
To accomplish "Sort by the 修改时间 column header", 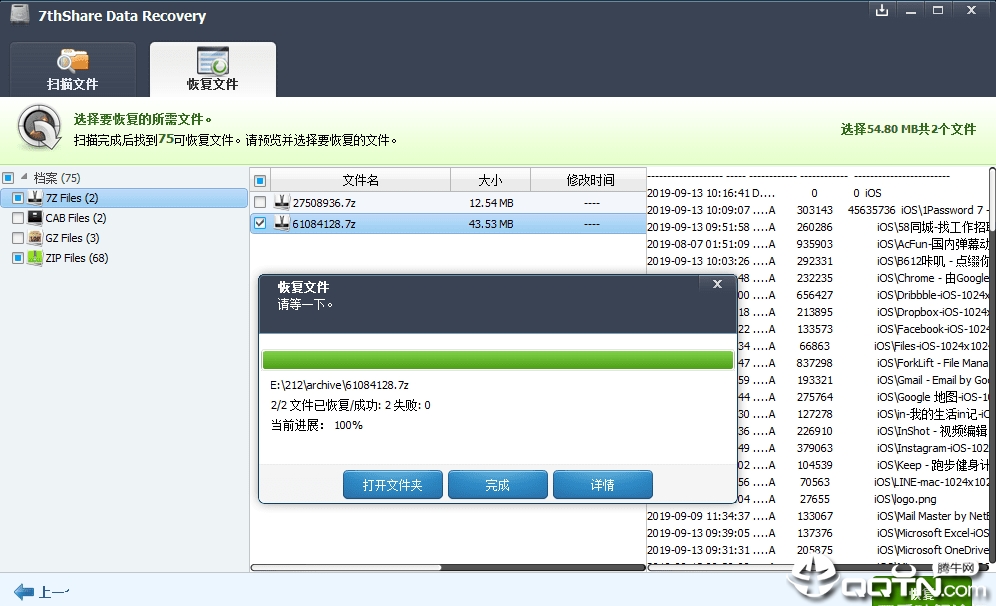I will [589, 180].
